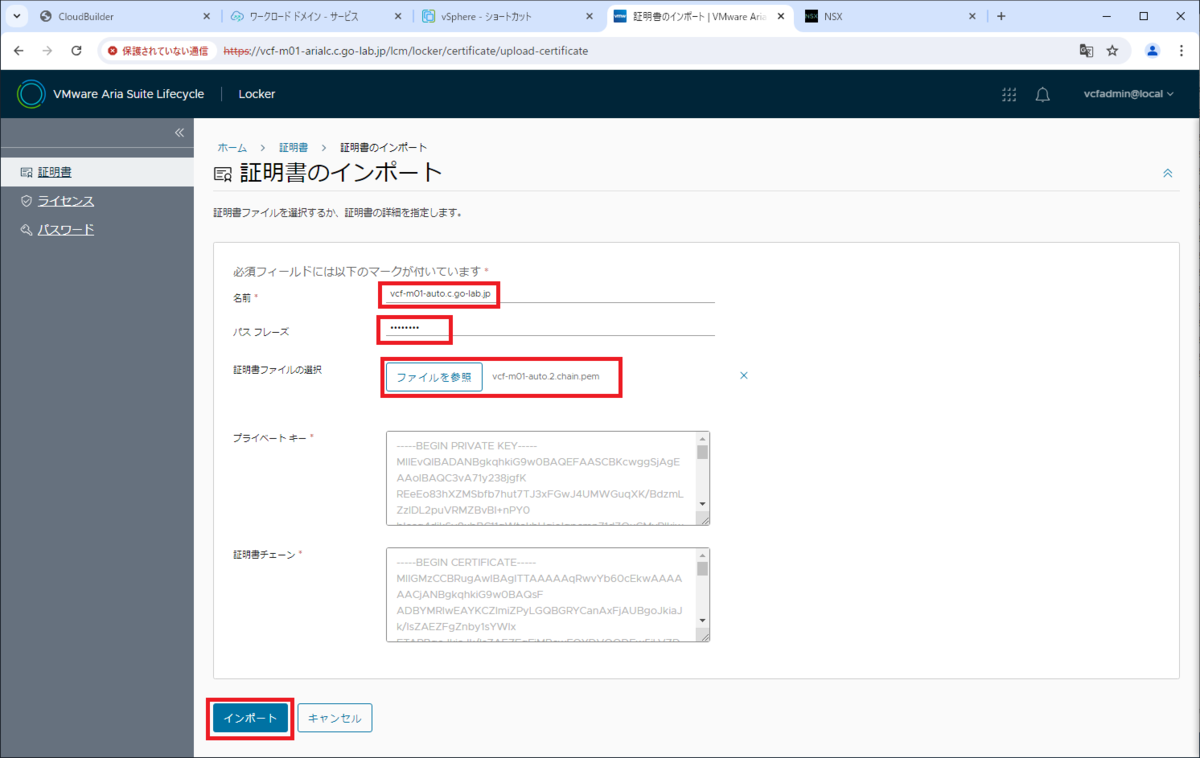Click the vcf-m01-auto.2.chain.pem file name
The height and width of the screenshot is (758, 1200).
pyautogui.click(x=546, y=377)
